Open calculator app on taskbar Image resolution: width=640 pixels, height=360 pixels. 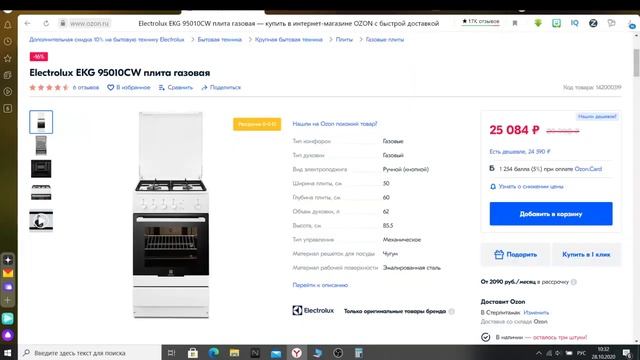359,353
